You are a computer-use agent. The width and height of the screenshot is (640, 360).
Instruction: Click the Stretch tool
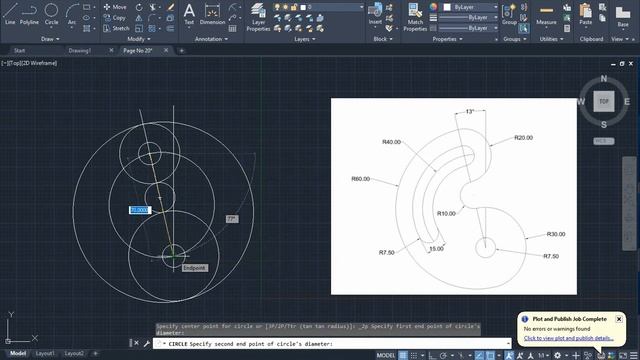pos(116,28)
